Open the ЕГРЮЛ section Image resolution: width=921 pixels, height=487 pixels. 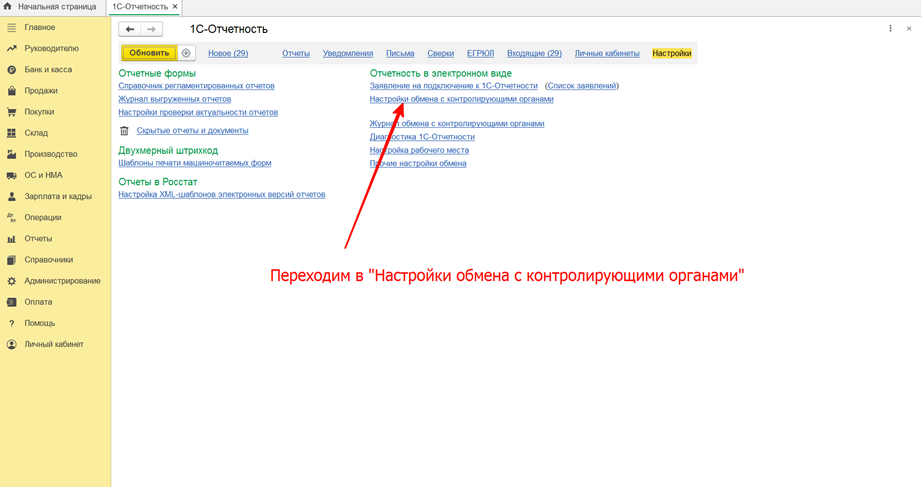(x=480, y=53)
